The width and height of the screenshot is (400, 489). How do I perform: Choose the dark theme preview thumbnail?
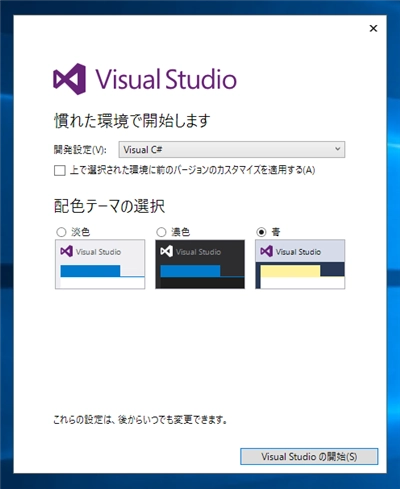point(200,264)
